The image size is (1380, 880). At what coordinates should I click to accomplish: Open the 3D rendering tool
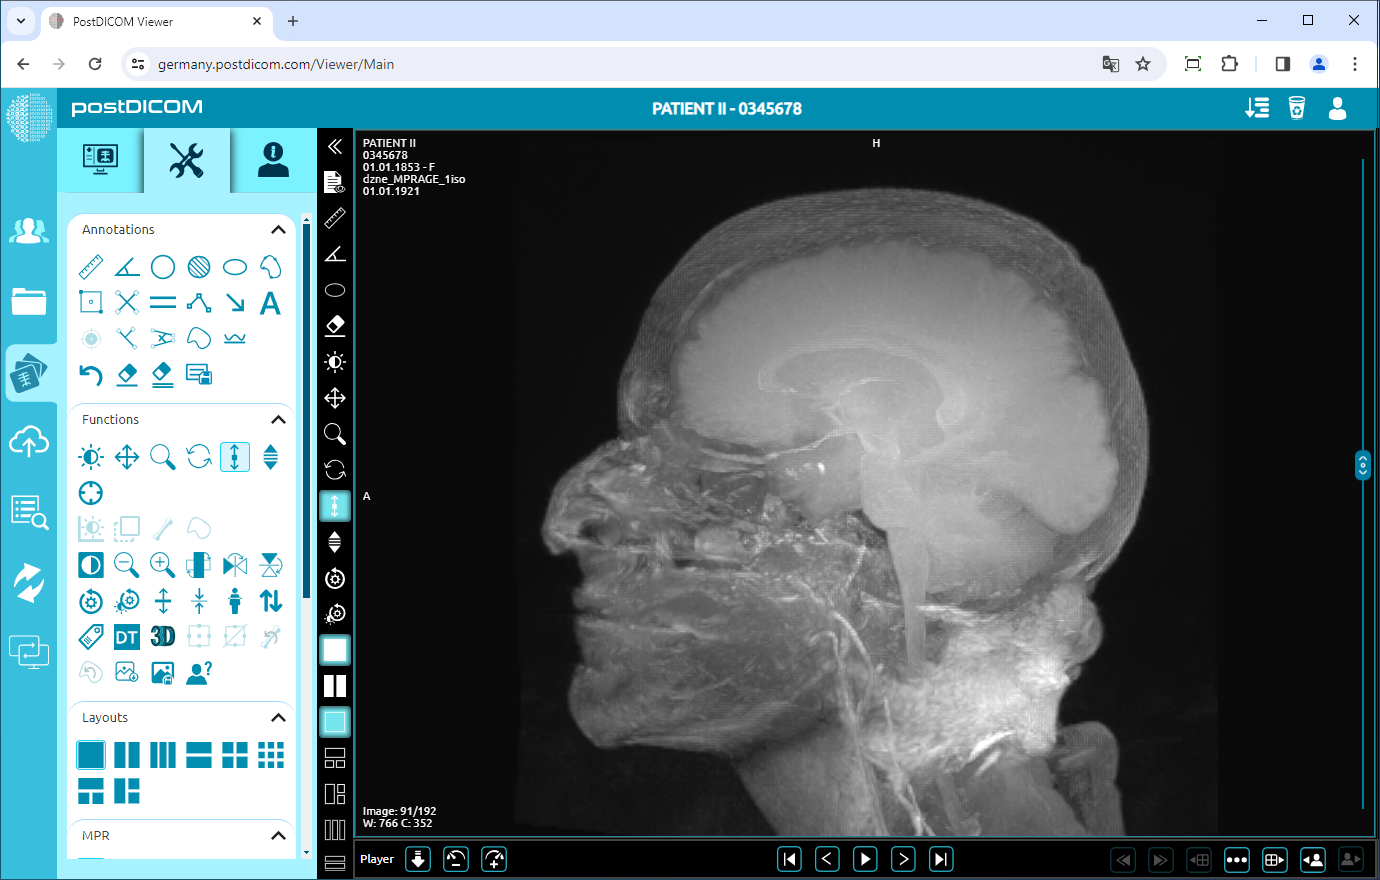(x=162, y=636)
